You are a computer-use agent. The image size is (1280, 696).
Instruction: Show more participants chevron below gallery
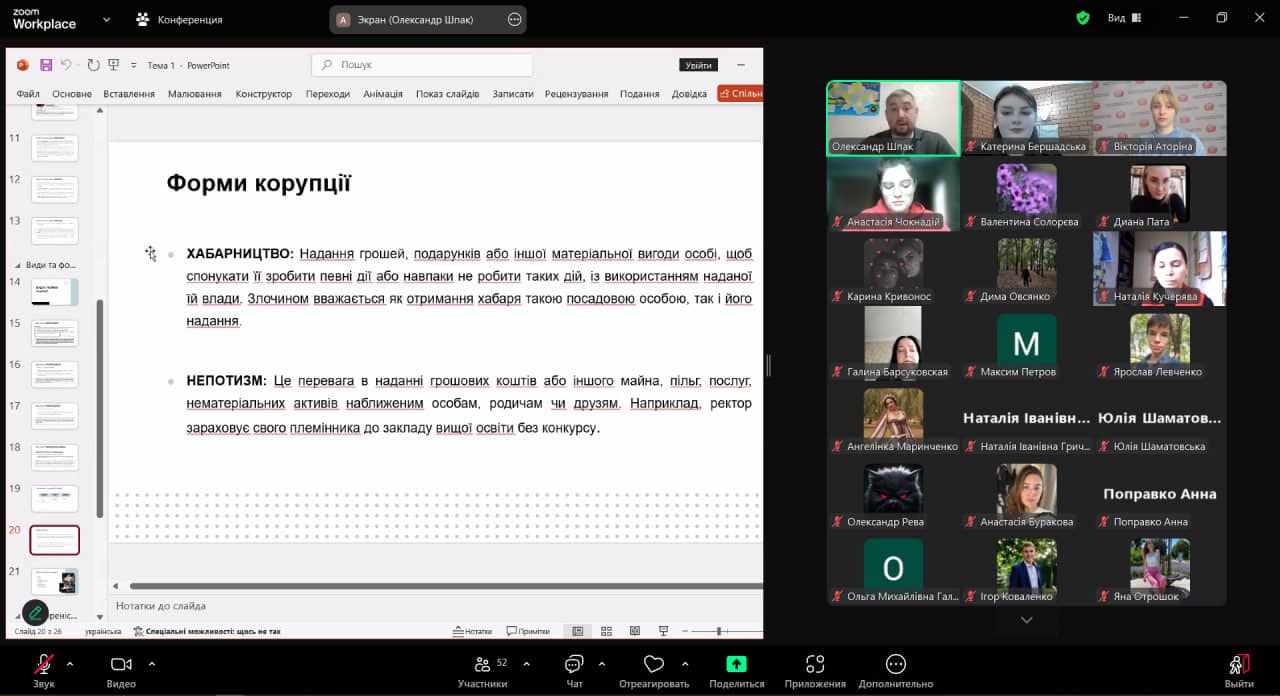click(x=1026, y=620)
